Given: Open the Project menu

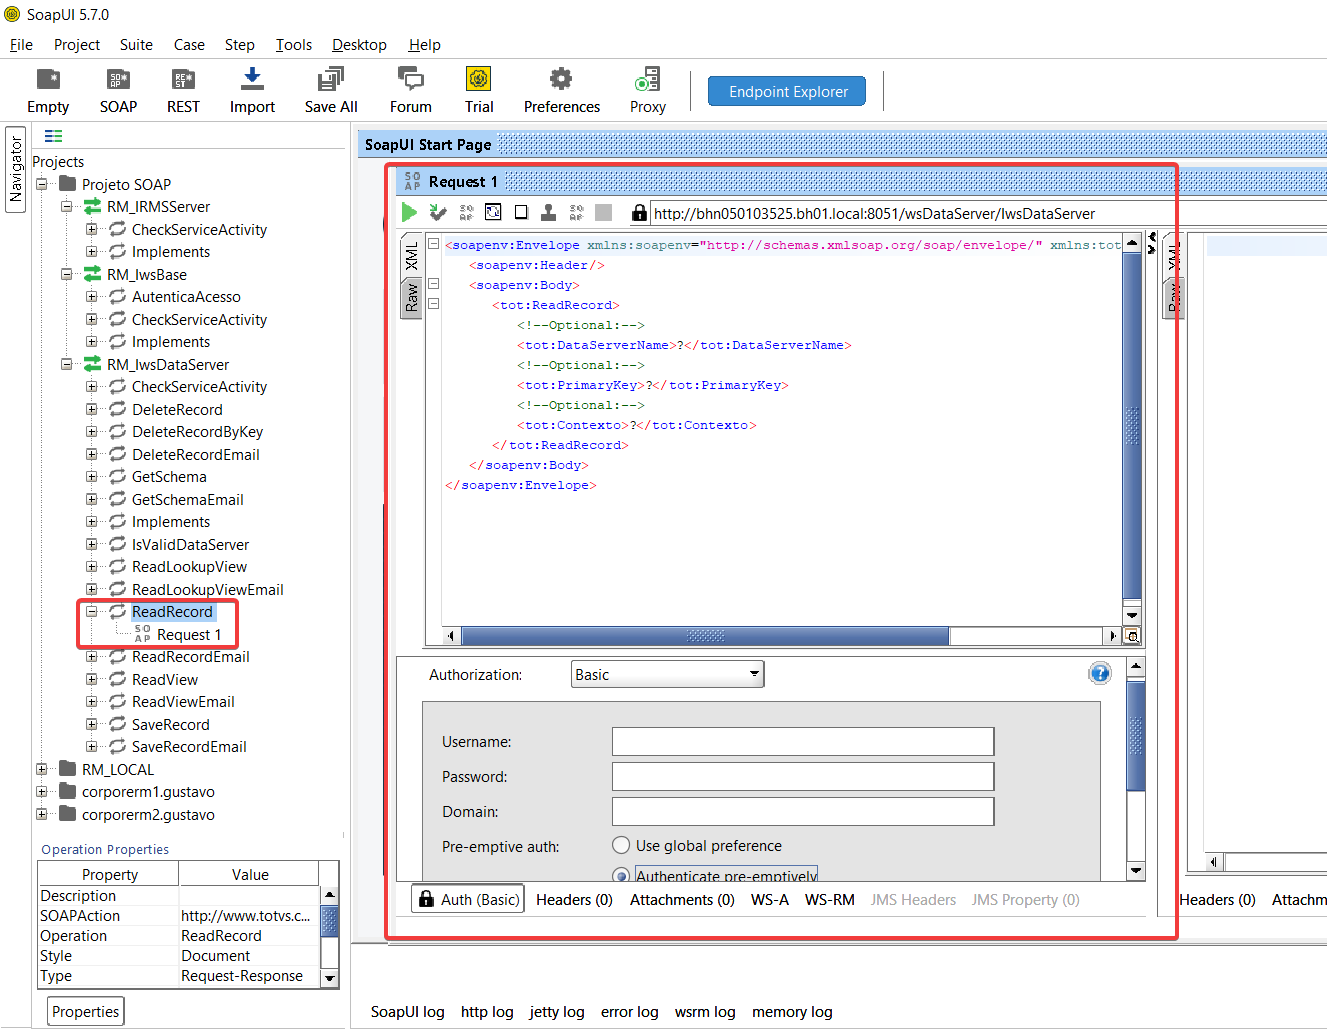Looking at the screenshot, I should tap(77, 44).
